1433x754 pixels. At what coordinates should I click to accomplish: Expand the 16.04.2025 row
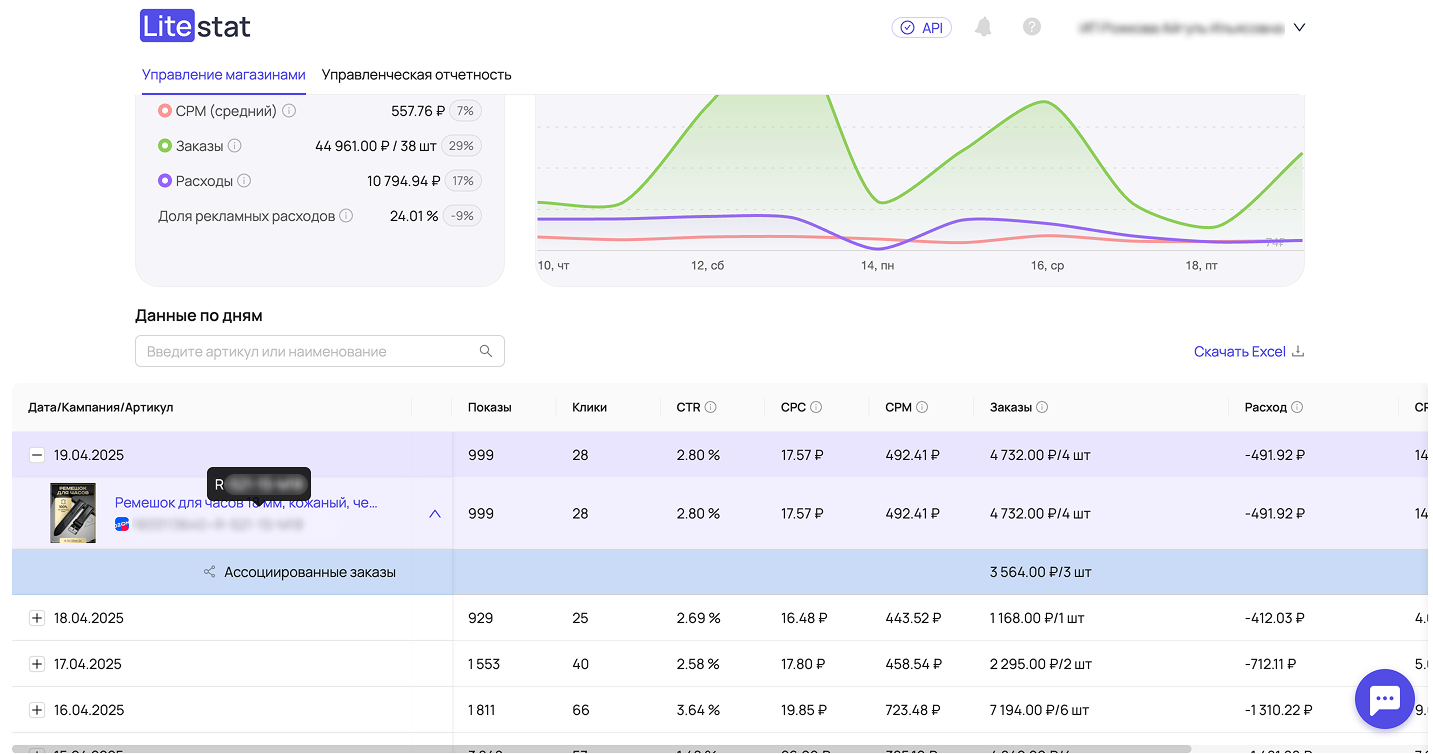pos(37,710)
